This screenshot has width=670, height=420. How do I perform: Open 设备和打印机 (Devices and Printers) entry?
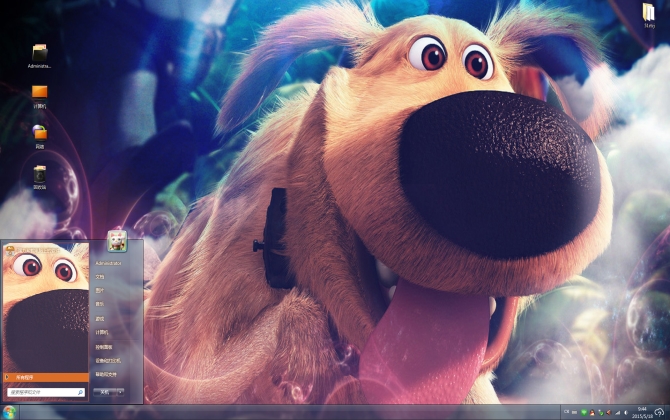point(108,361)
